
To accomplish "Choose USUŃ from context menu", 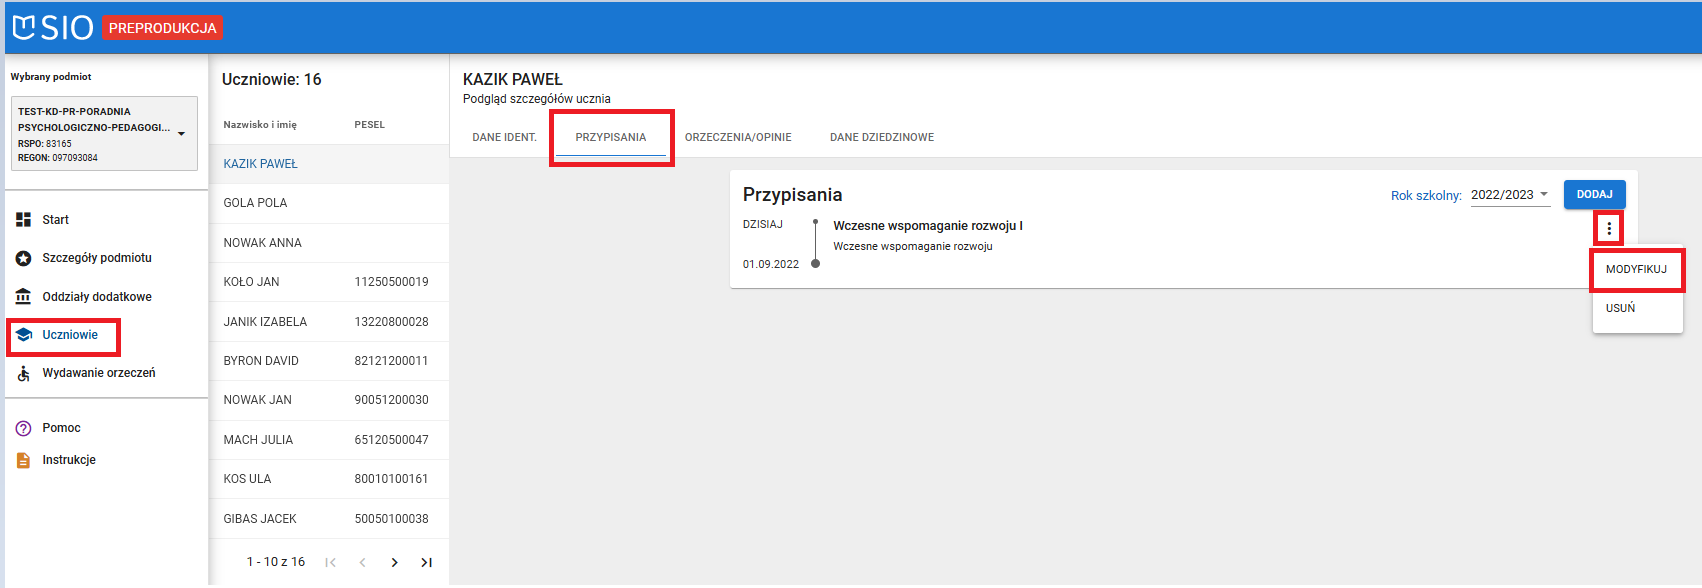I will tap(1637, 308).
